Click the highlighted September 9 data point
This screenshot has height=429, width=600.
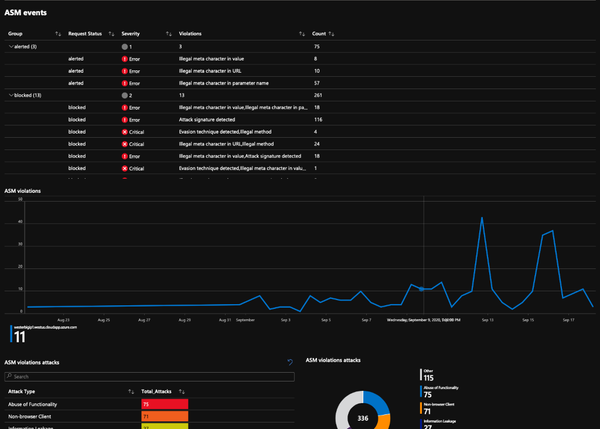421,289
